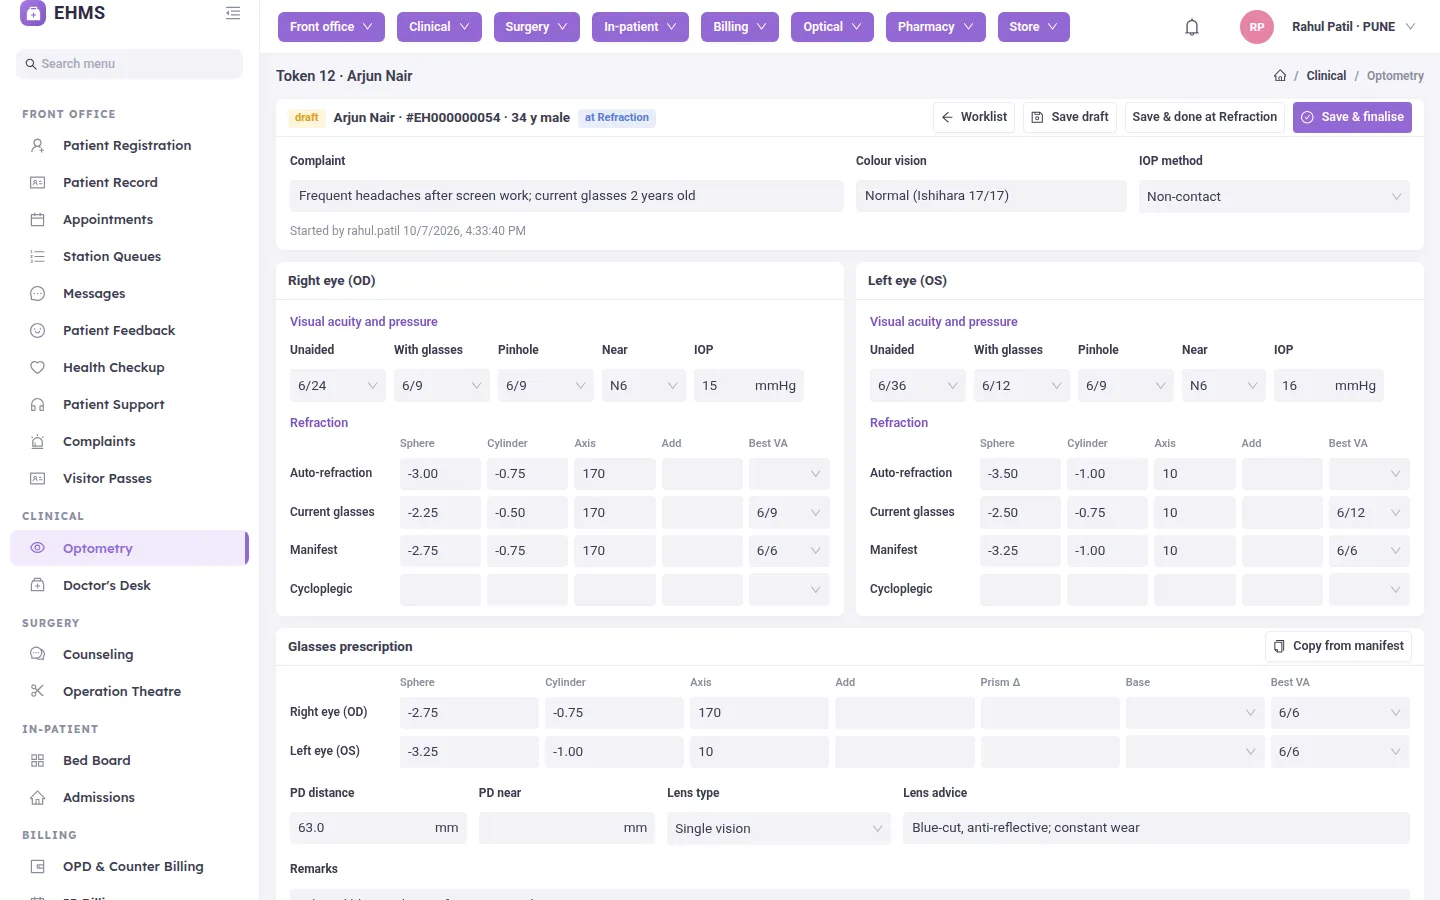This screenshot has width=1440, height=900.
Task: Click the Patient Record card icon
Action: pos(38,182)
